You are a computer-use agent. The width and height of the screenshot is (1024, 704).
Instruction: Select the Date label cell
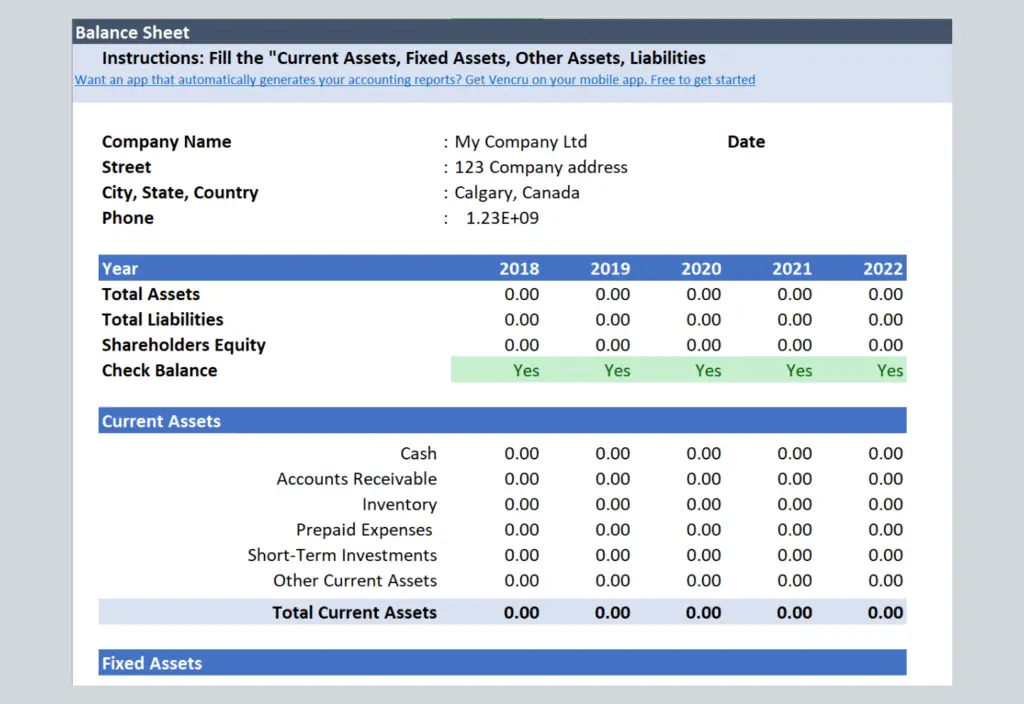tap(746, 142)
